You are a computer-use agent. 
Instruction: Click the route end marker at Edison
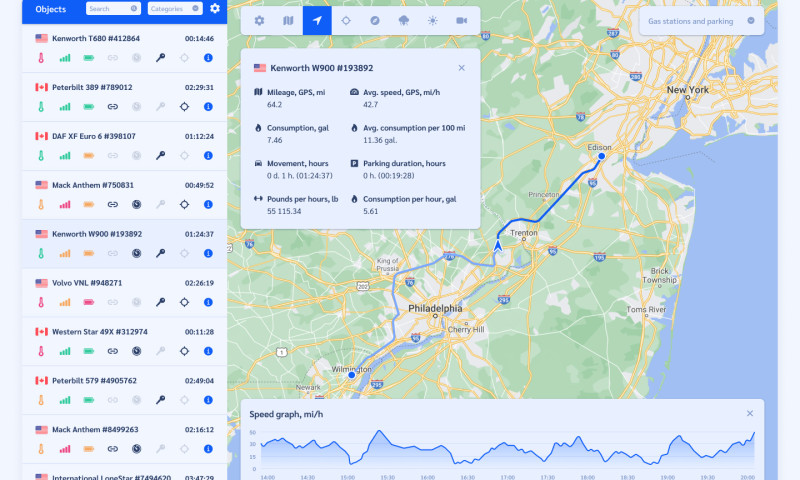click(602, 156)
